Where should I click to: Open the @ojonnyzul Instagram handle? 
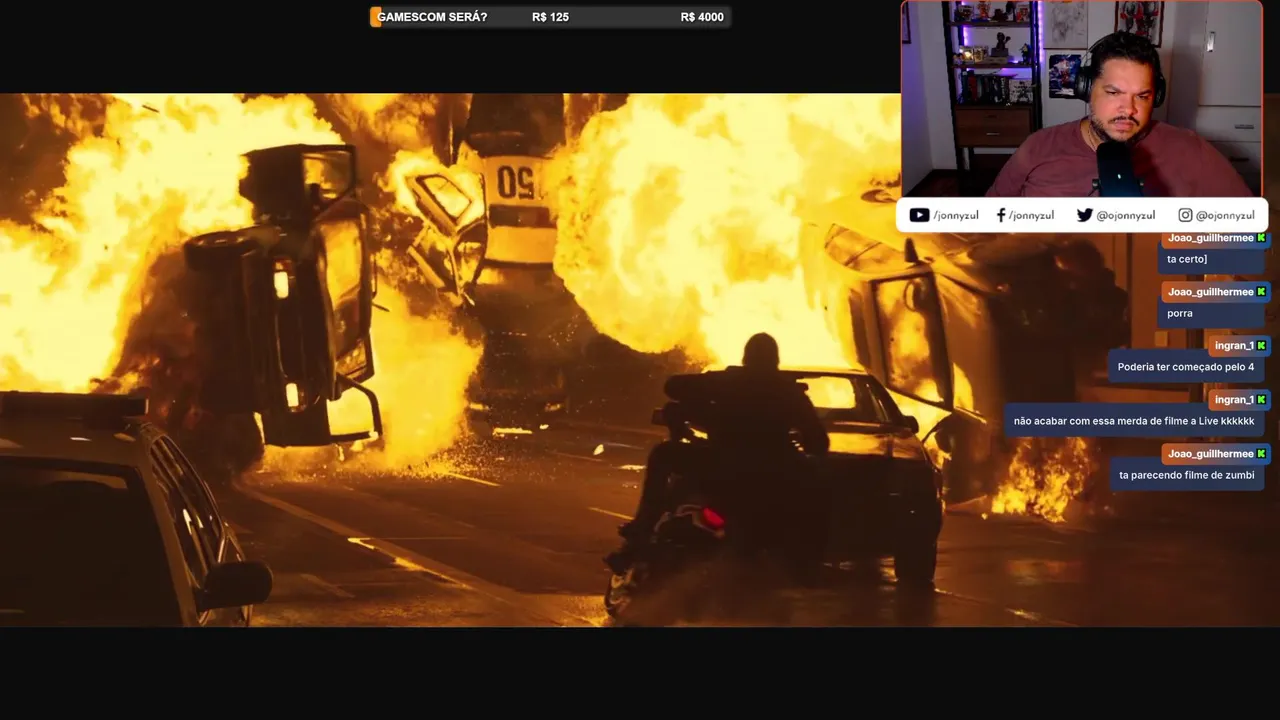point(1225,215)
